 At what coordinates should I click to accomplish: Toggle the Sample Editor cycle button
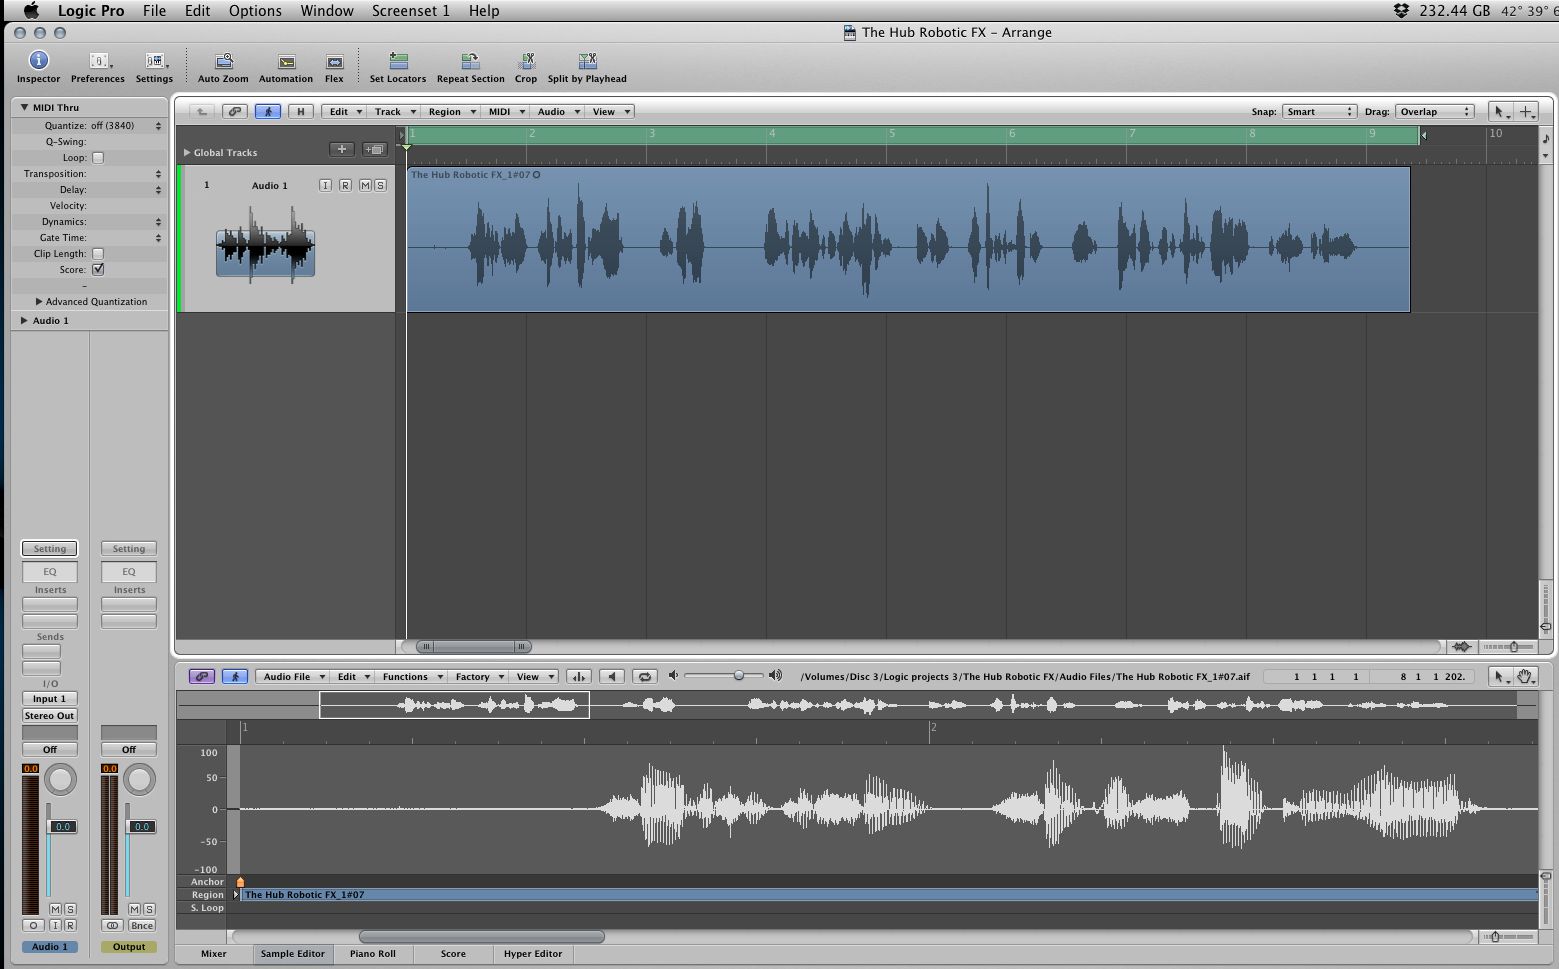click(645, 677)
